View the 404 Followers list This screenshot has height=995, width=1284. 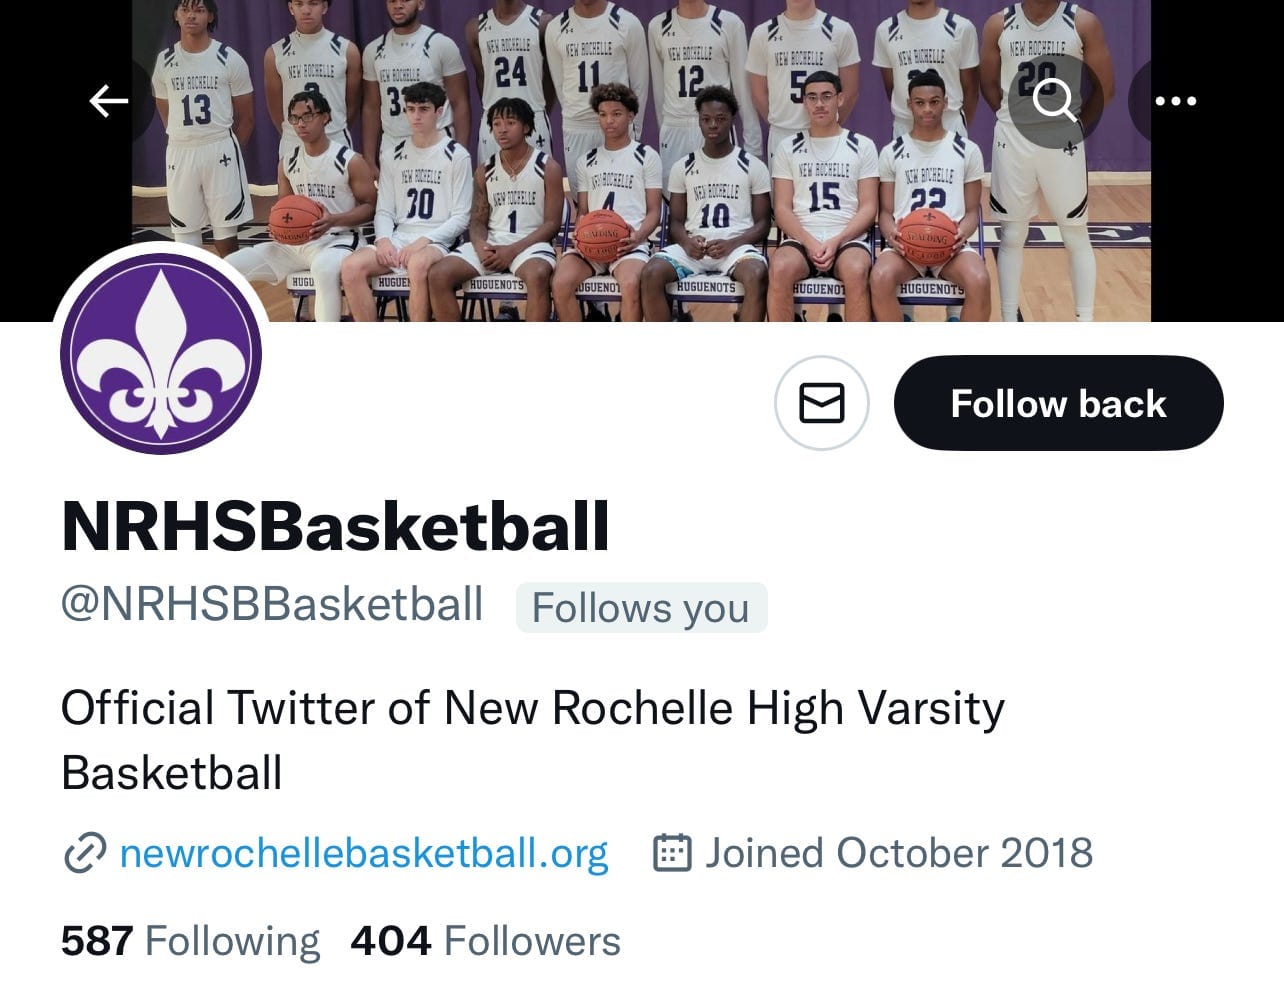486,941
